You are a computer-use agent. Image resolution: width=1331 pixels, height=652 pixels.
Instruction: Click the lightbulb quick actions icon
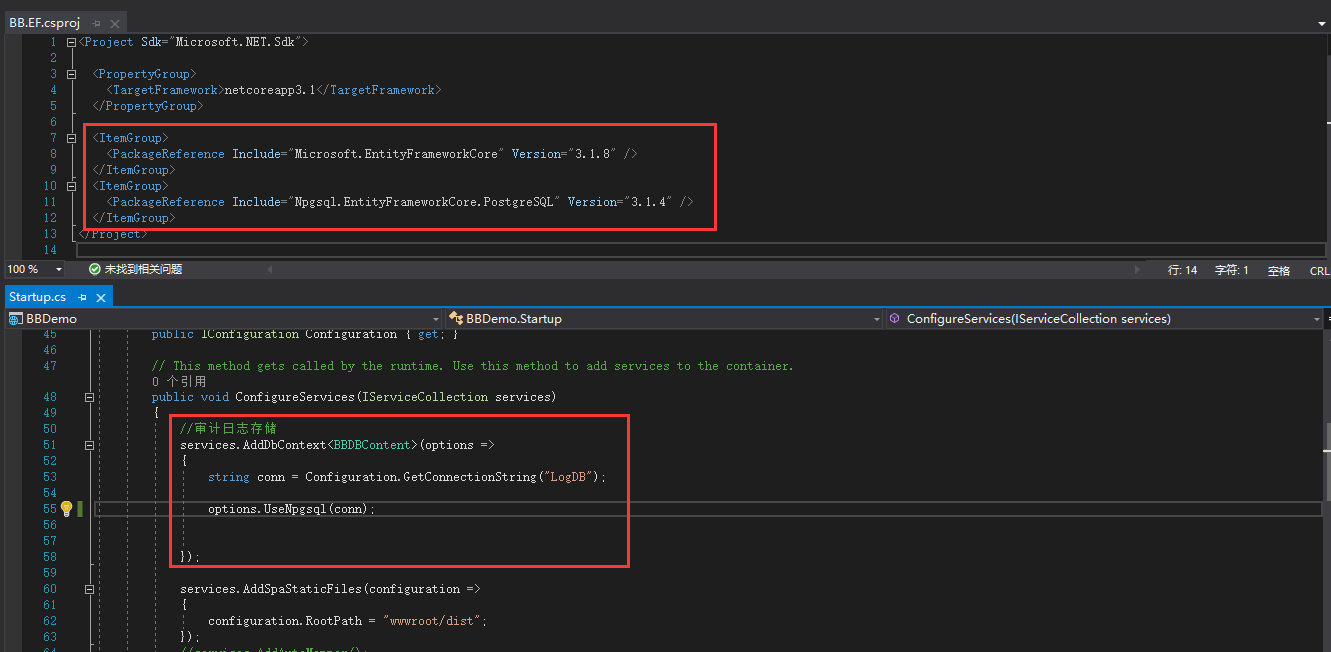66,509
